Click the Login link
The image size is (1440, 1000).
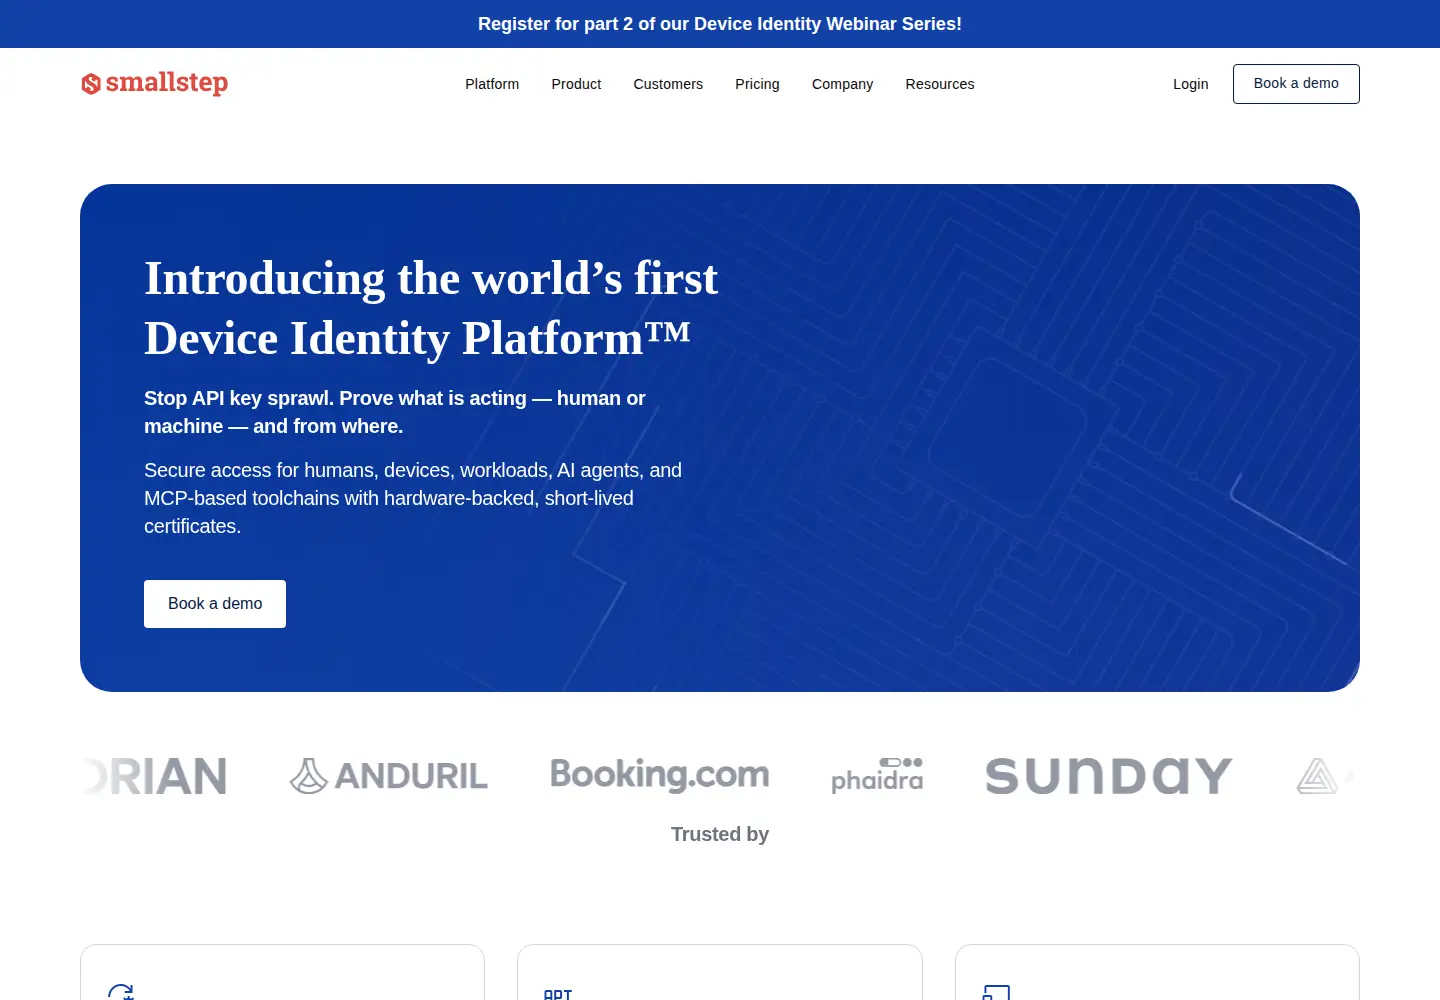pyautogui.click(x=1190, y=84)
